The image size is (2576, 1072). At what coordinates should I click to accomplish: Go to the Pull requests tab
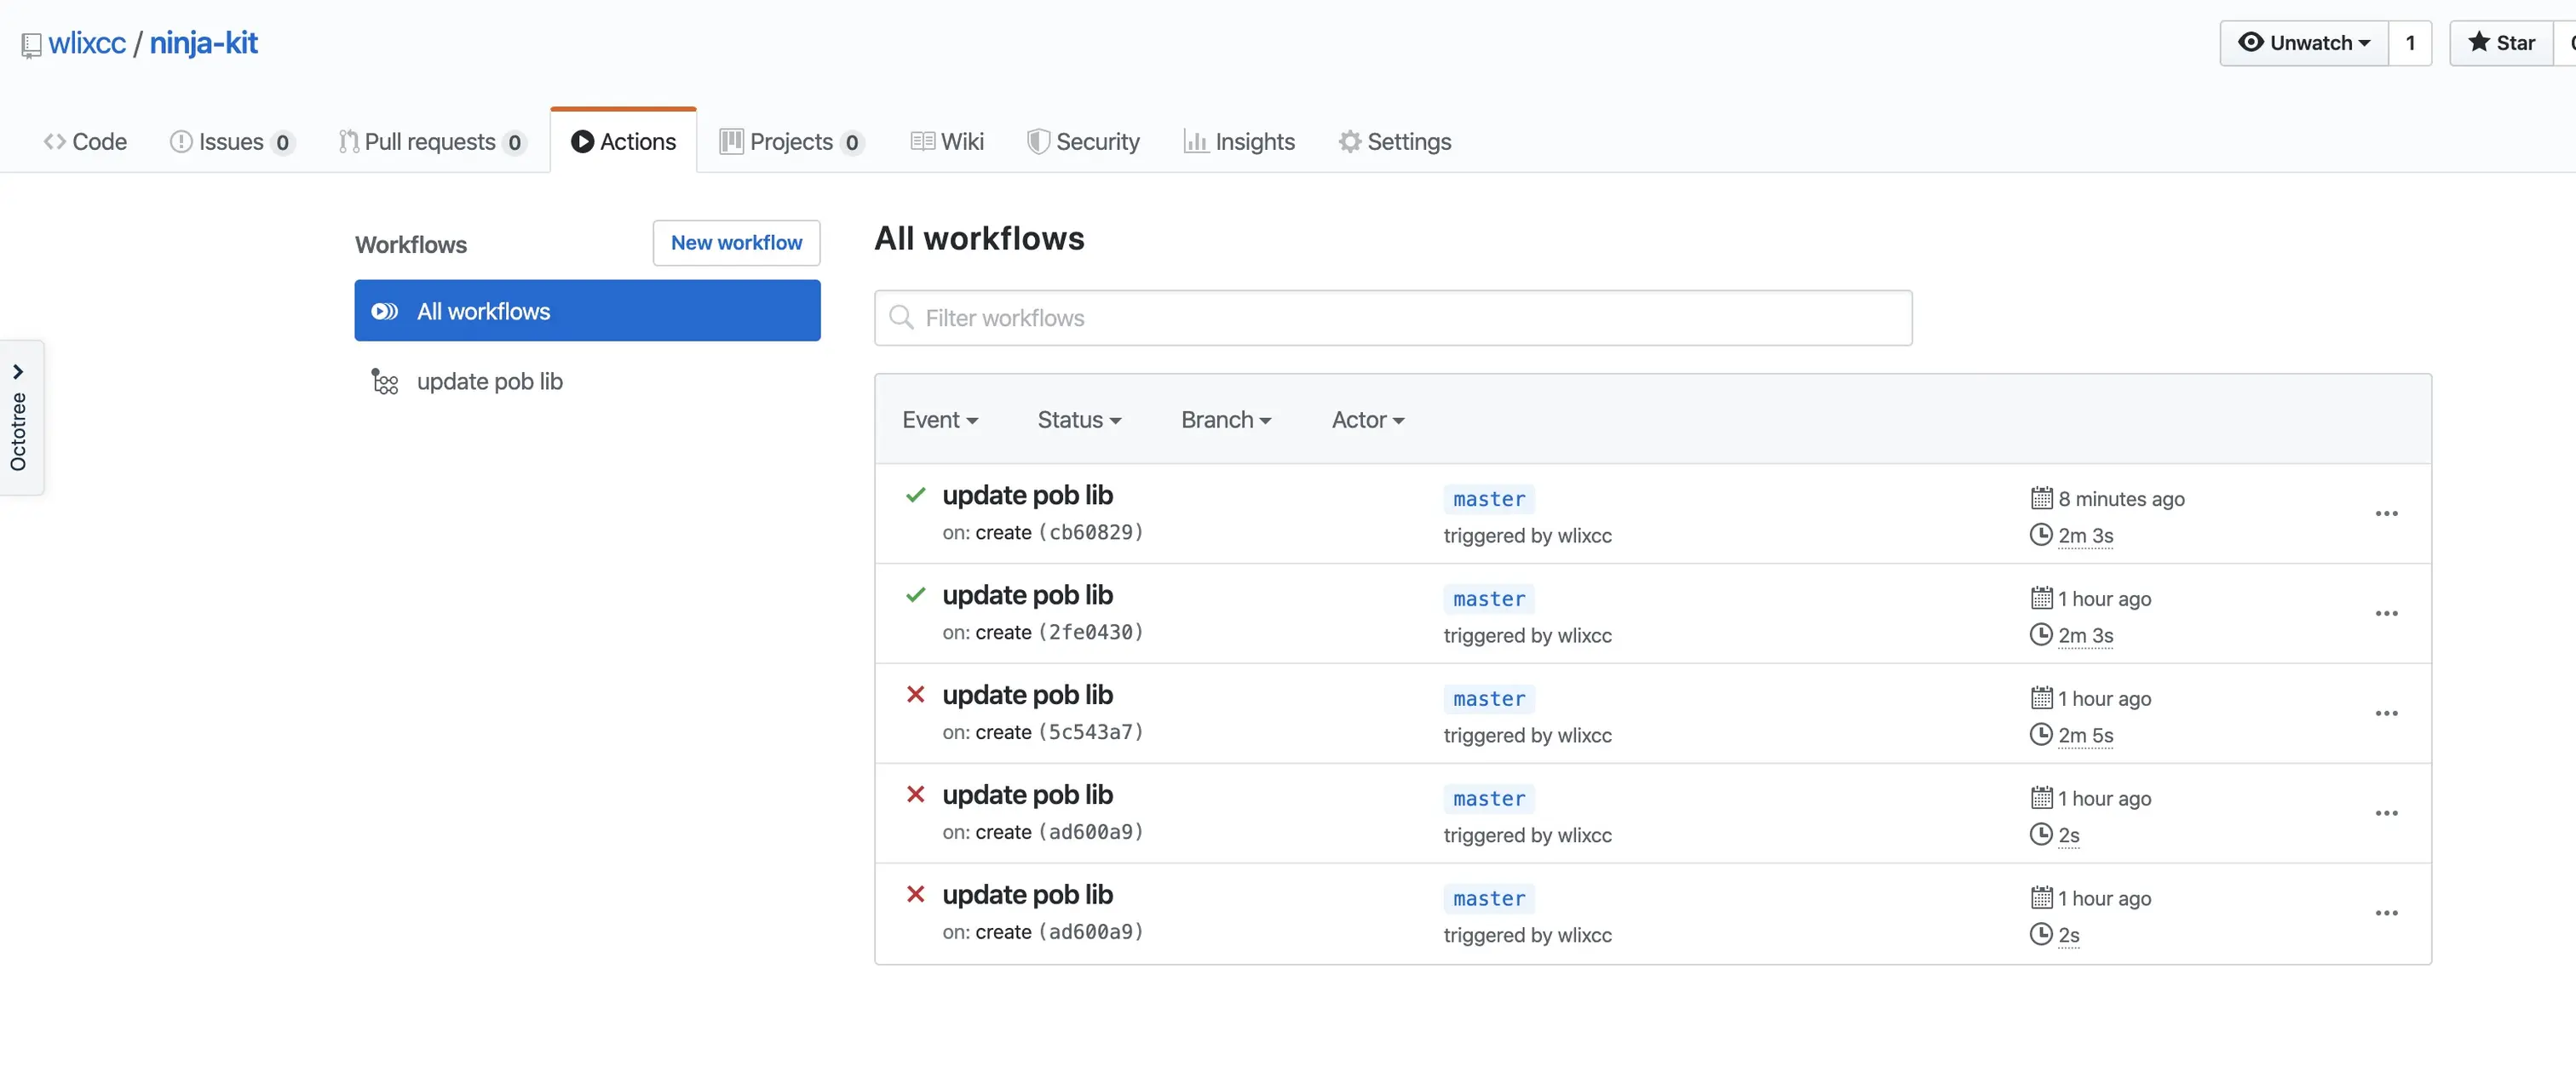coord(431,142)
